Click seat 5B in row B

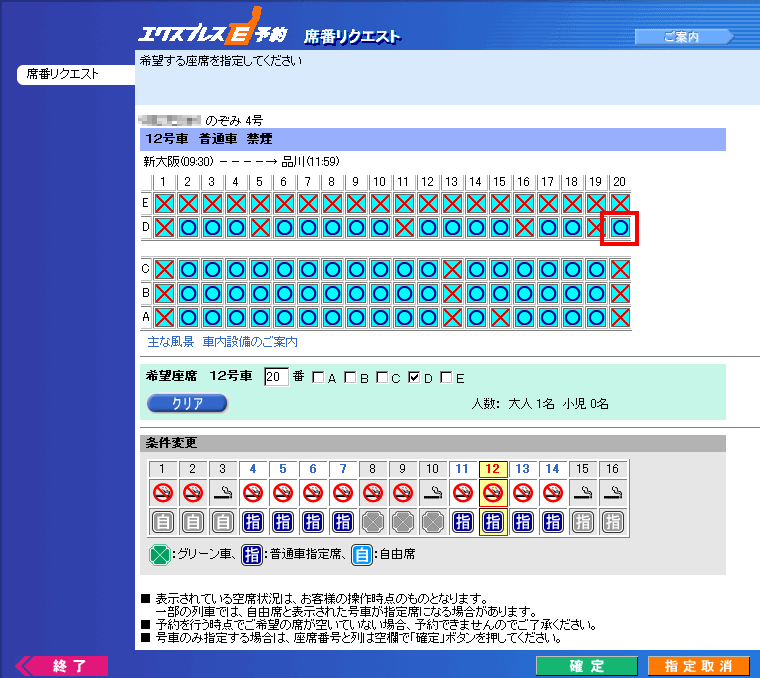[x=260, y=293]
